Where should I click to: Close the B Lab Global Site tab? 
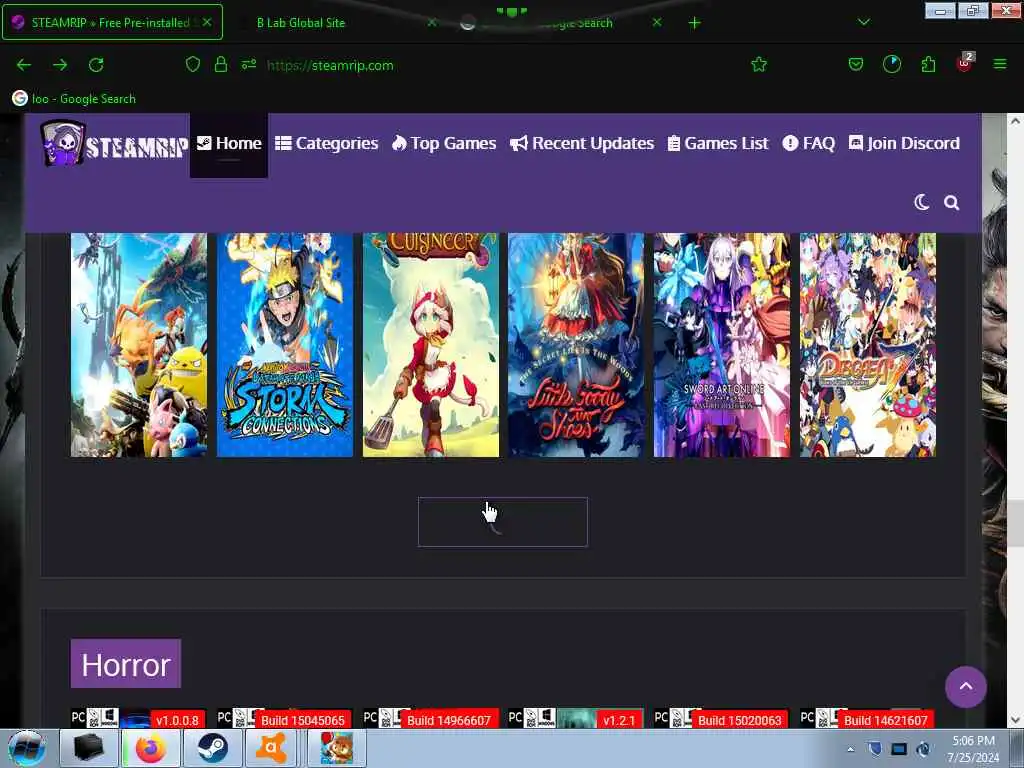[432, 22]
